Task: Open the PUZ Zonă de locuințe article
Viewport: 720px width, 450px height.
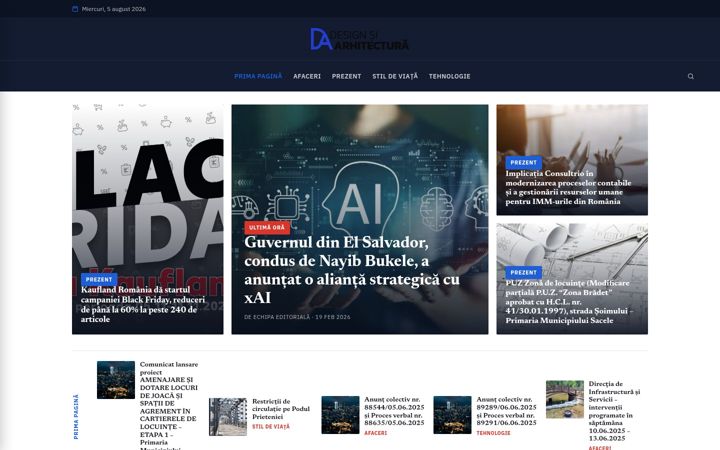Action: (569, 302)
